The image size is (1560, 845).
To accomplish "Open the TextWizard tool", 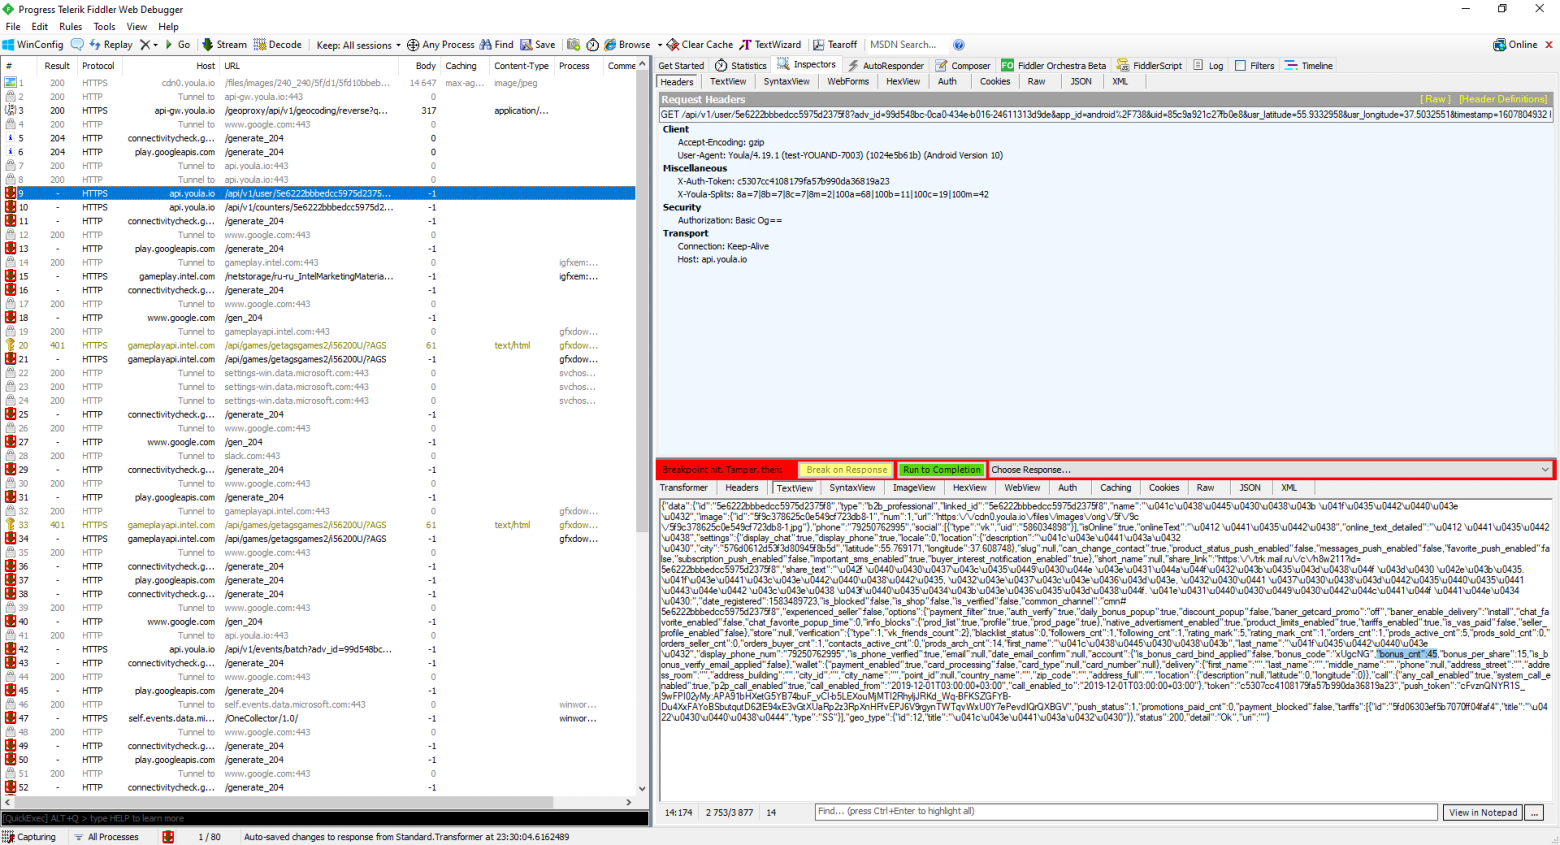I will point(770,45).
